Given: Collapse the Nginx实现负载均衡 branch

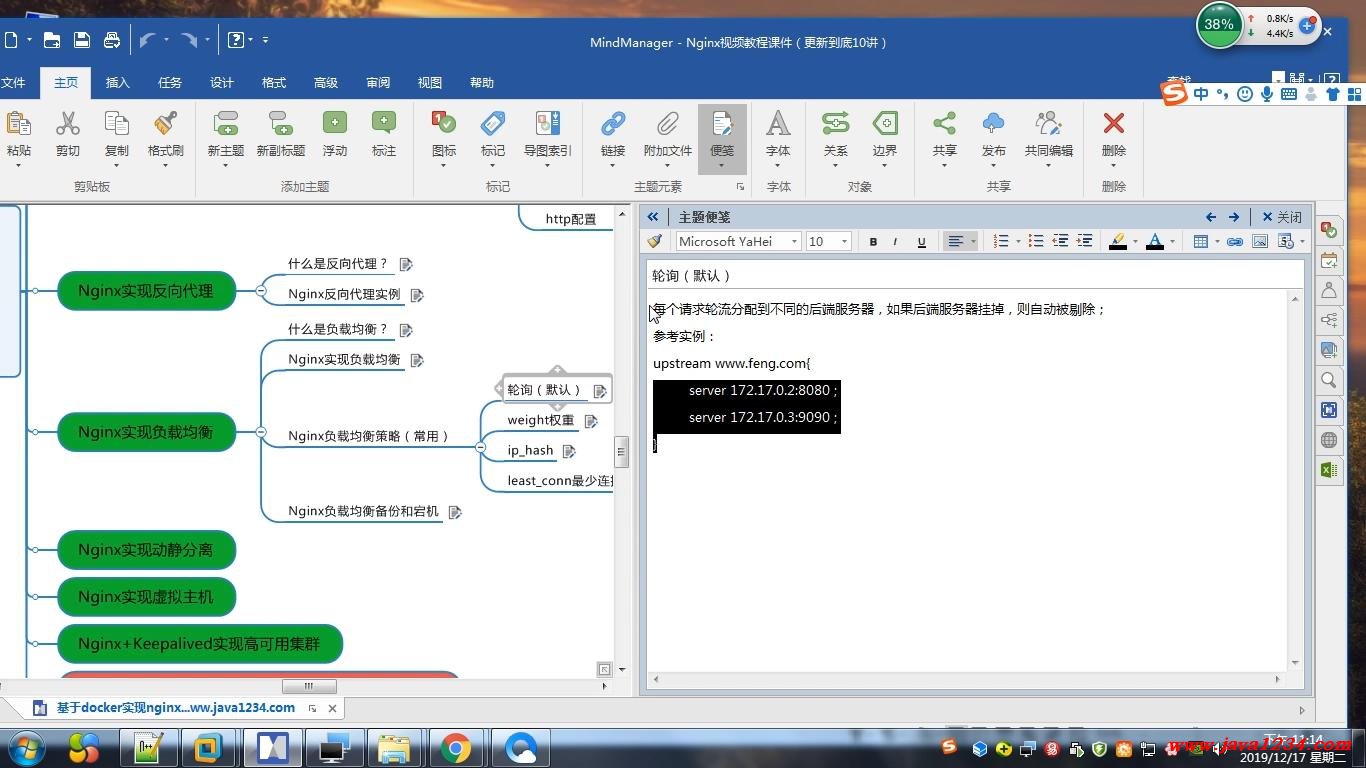Looking at the screenshot, I should coord(261,432).
